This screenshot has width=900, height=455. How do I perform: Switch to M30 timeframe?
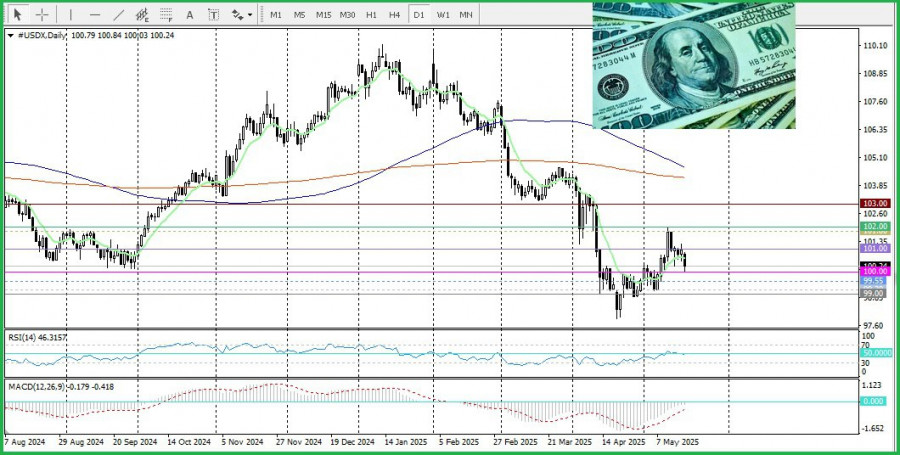[x=347, y=15]
